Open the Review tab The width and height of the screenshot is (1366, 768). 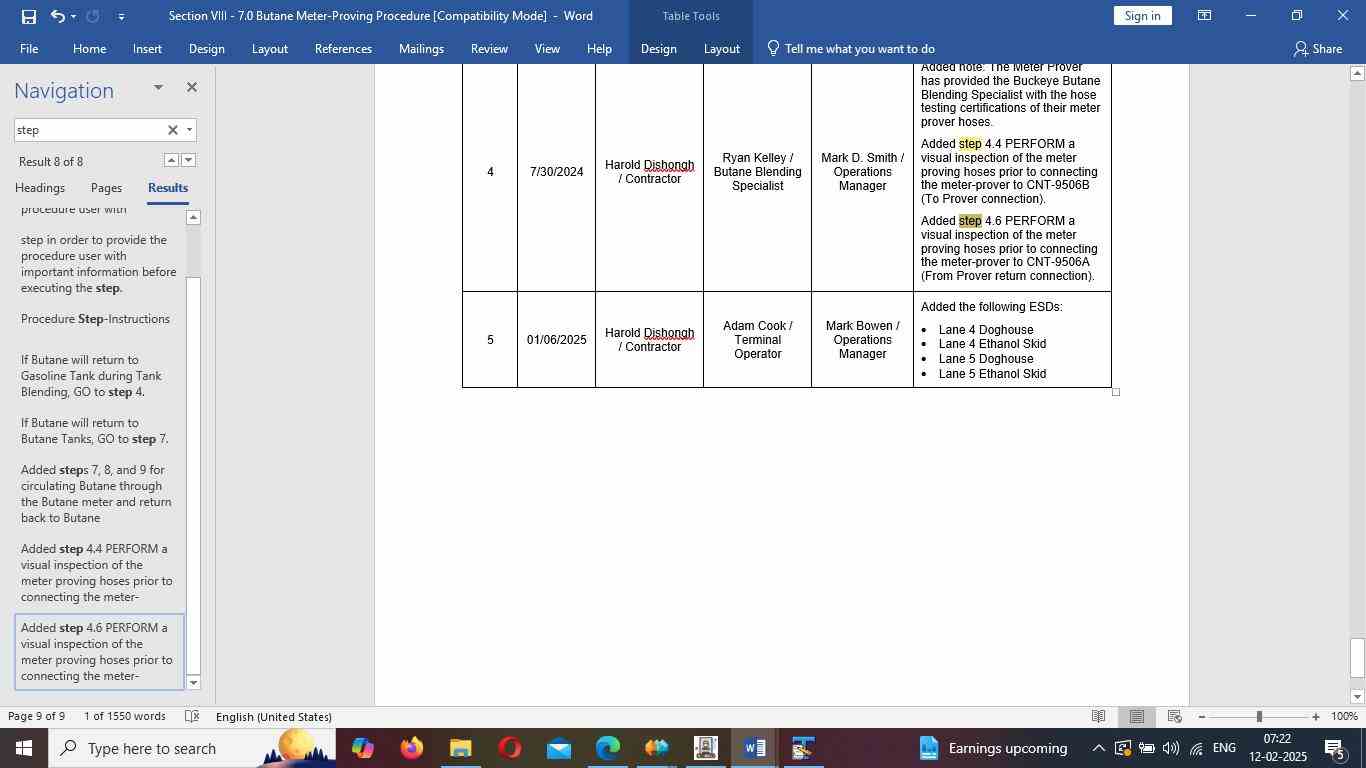pos(489,48)
